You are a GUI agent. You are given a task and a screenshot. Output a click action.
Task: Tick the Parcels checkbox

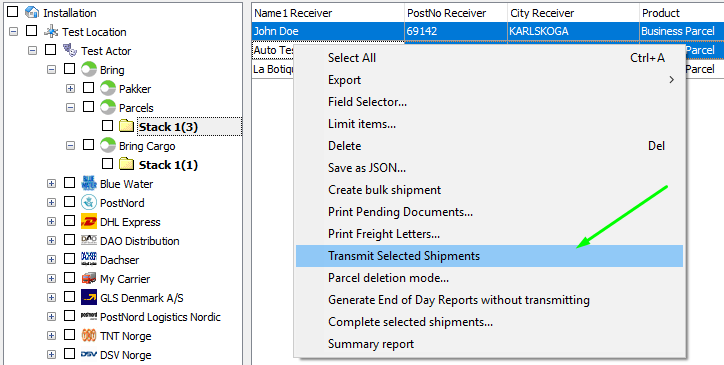click(89, 107)
